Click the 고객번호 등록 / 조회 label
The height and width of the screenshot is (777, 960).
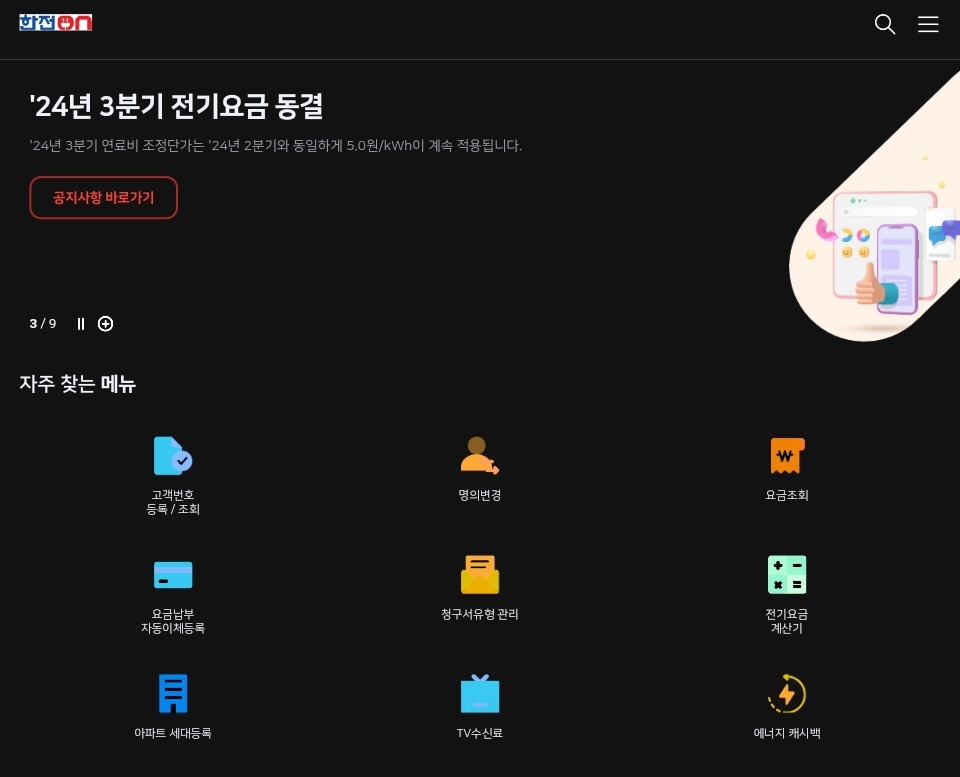173,502
